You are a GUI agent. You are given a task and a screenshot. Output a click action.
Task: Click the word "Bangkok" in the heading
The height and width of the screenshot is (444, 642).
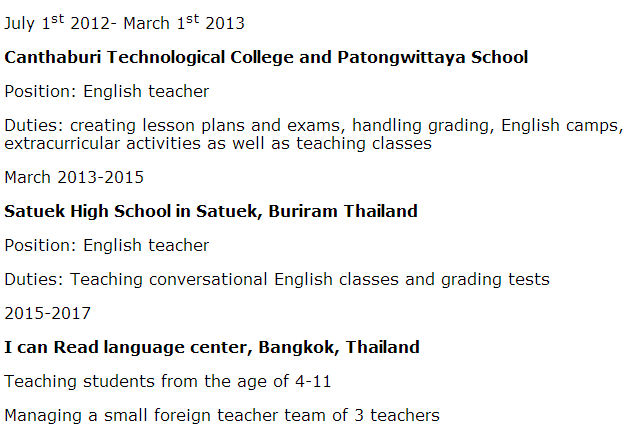(x=292, y=347)
